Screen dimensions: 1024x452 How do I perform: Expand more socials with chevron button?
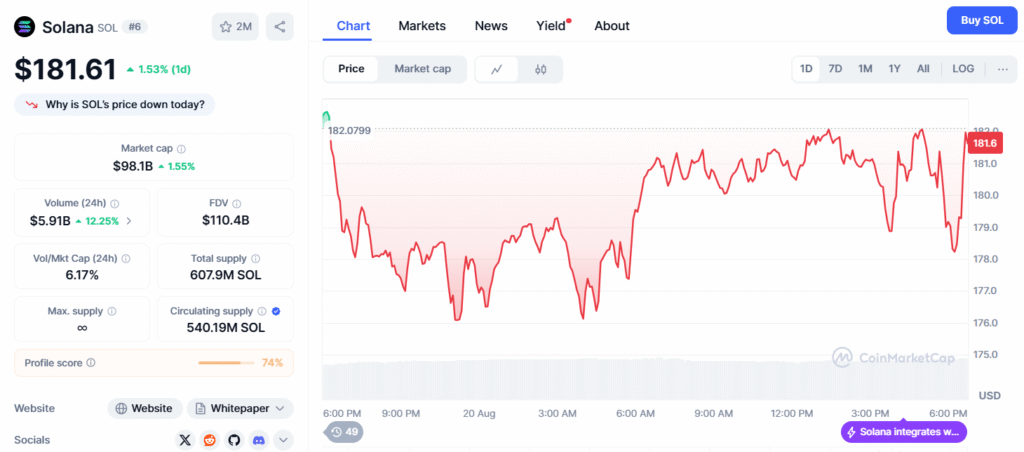pos(283,440)
